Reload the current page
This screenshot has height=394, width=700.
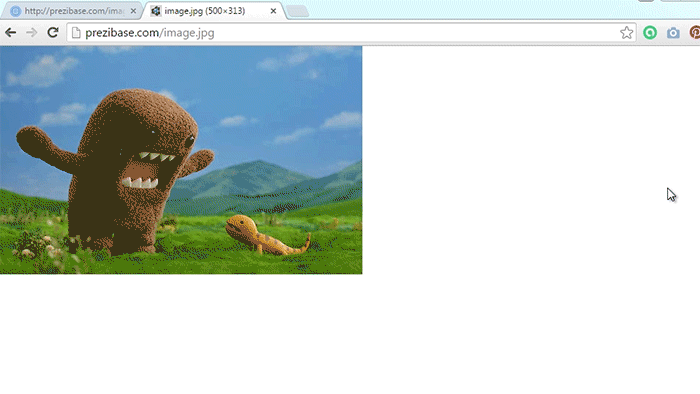pyautogui.click(x=53, y=33)
